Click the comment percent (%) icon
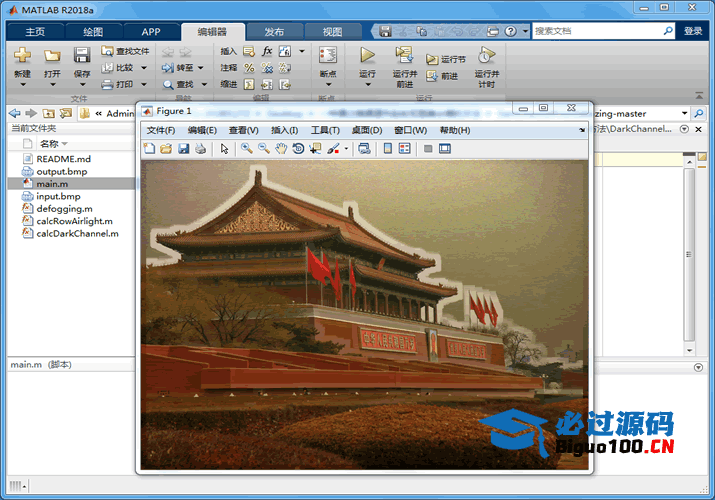The width and height of the screenshot is (715, 500). coord(249,68)
